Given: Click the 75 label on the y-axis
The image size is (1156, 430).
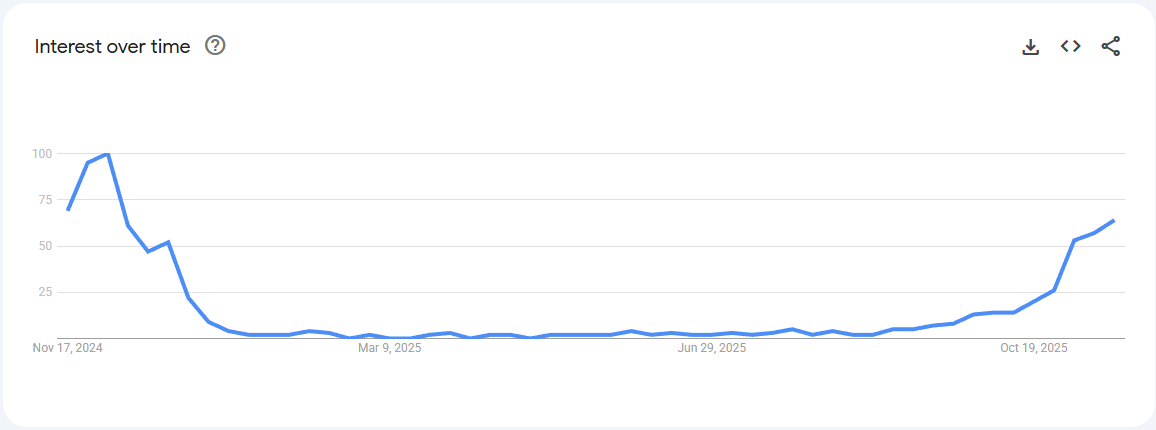Looking at the screenshot, I should (44, 199).
